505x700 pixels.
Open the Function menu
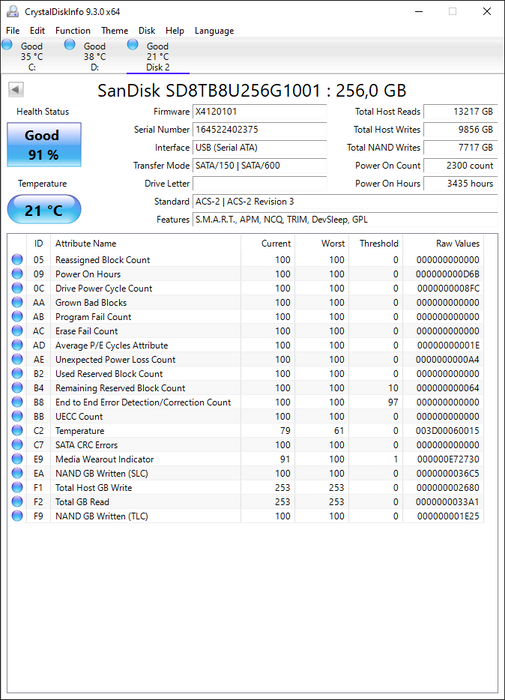coord(73,30)
